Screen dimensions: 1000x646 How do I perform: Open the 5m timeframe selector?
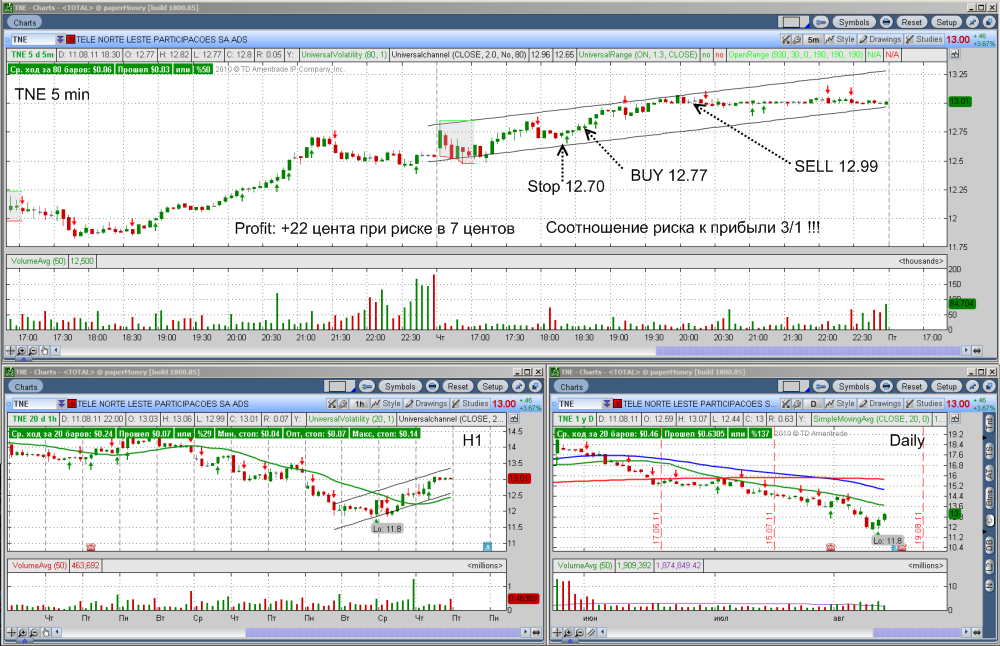pos(813,40)
